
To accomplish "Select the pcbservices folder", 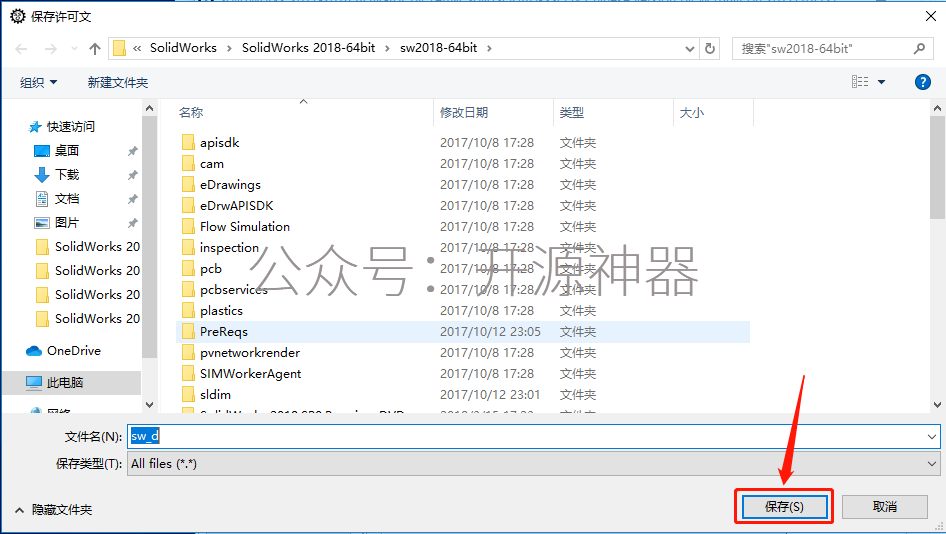I will click(x=233, y=290).
